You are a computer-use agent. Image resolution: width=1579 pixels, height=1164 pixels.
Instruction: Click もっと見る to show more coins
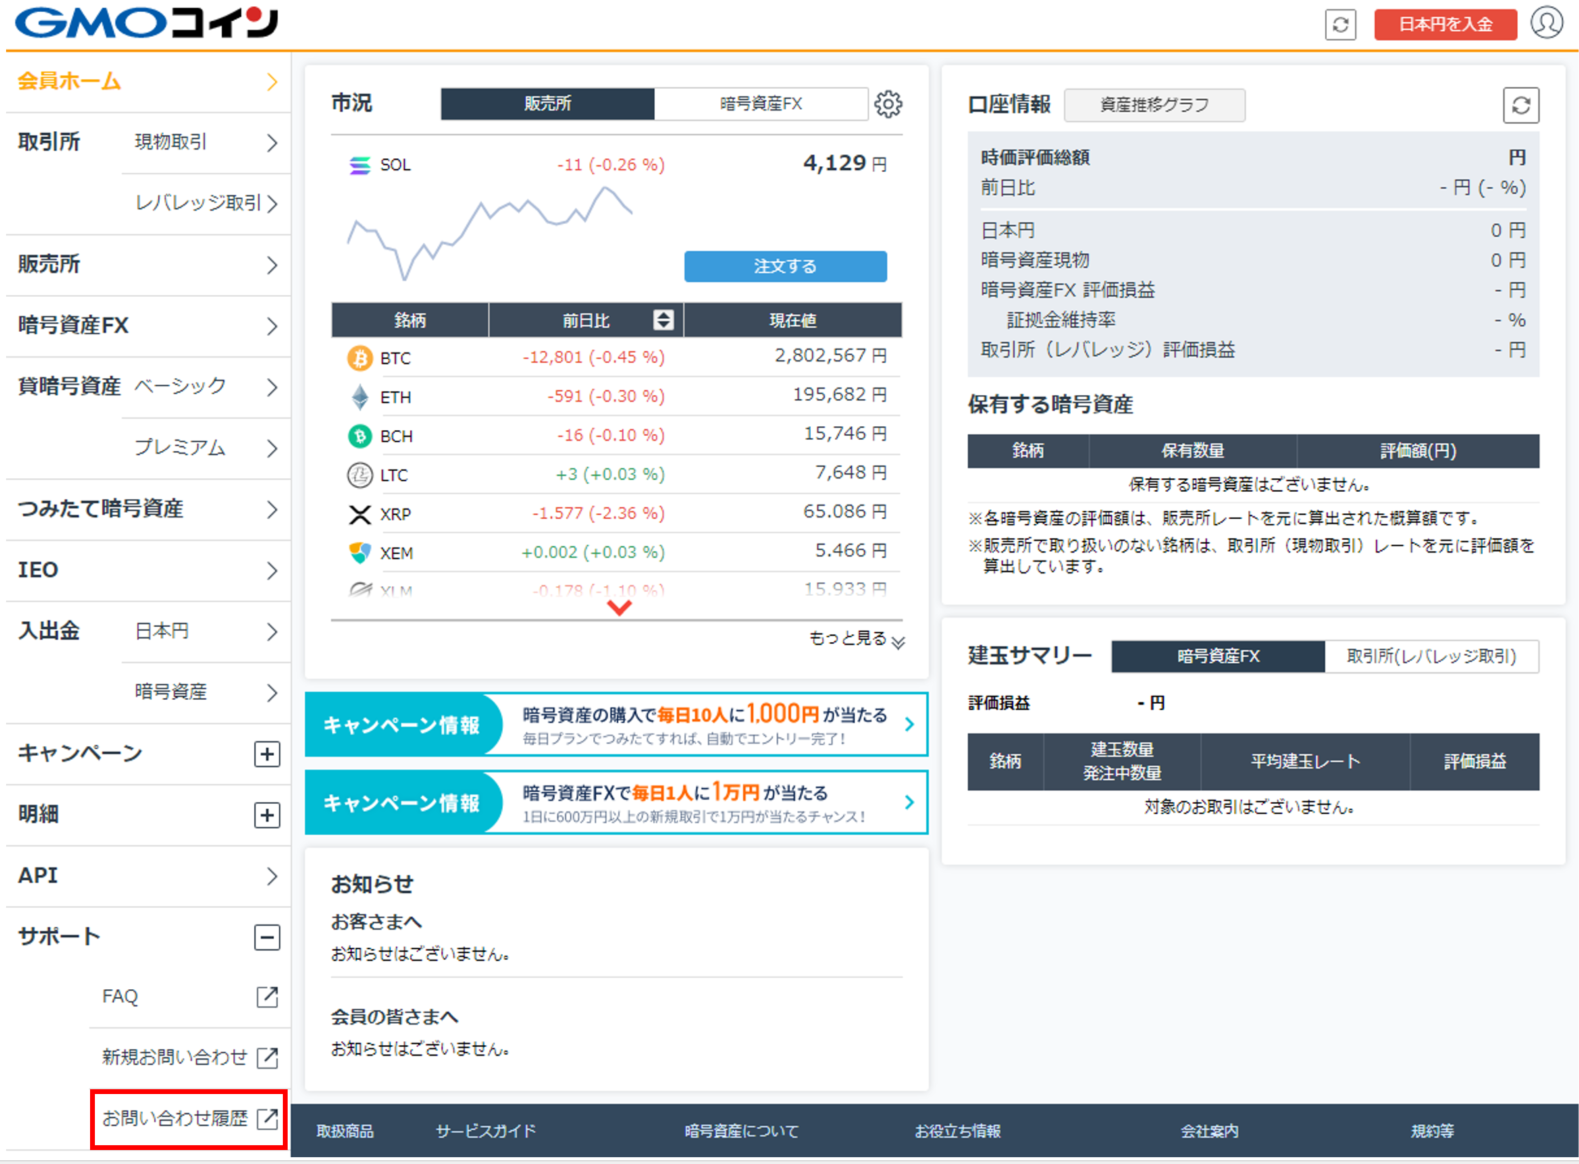point(856,639)
